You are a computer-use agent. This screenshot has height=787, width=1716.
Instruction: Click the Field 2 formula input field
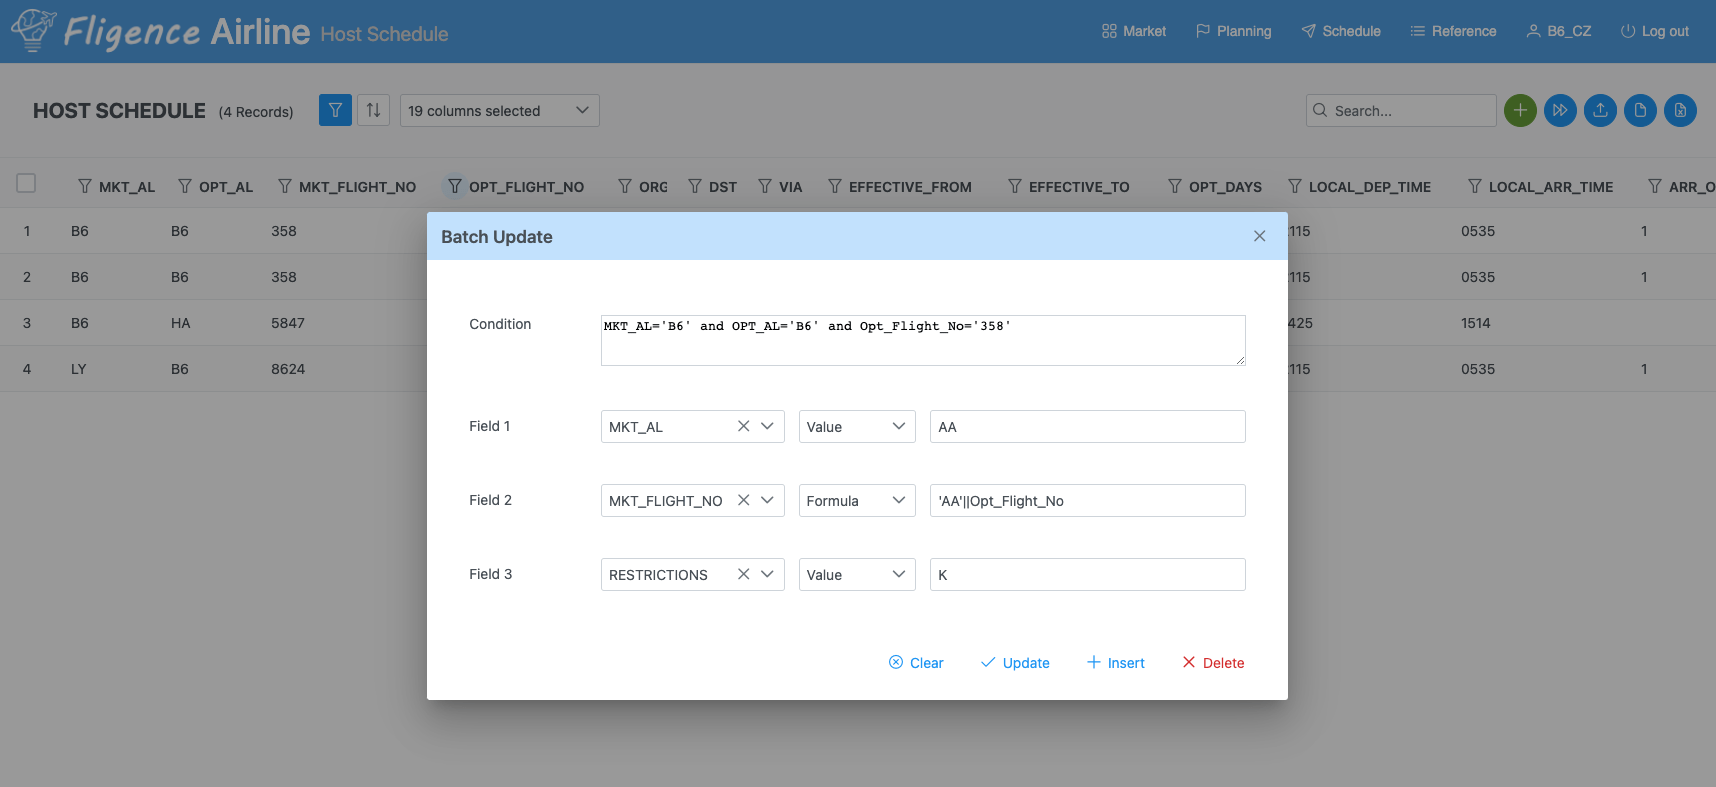coord(1088,500)
